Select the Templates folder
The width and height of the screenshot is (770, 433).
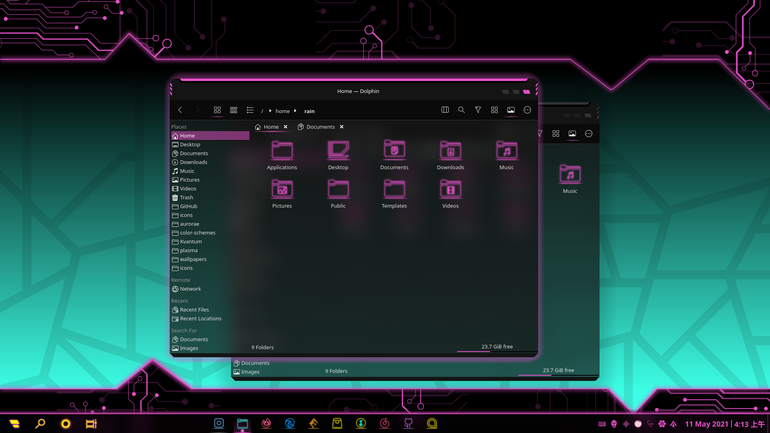394,193
